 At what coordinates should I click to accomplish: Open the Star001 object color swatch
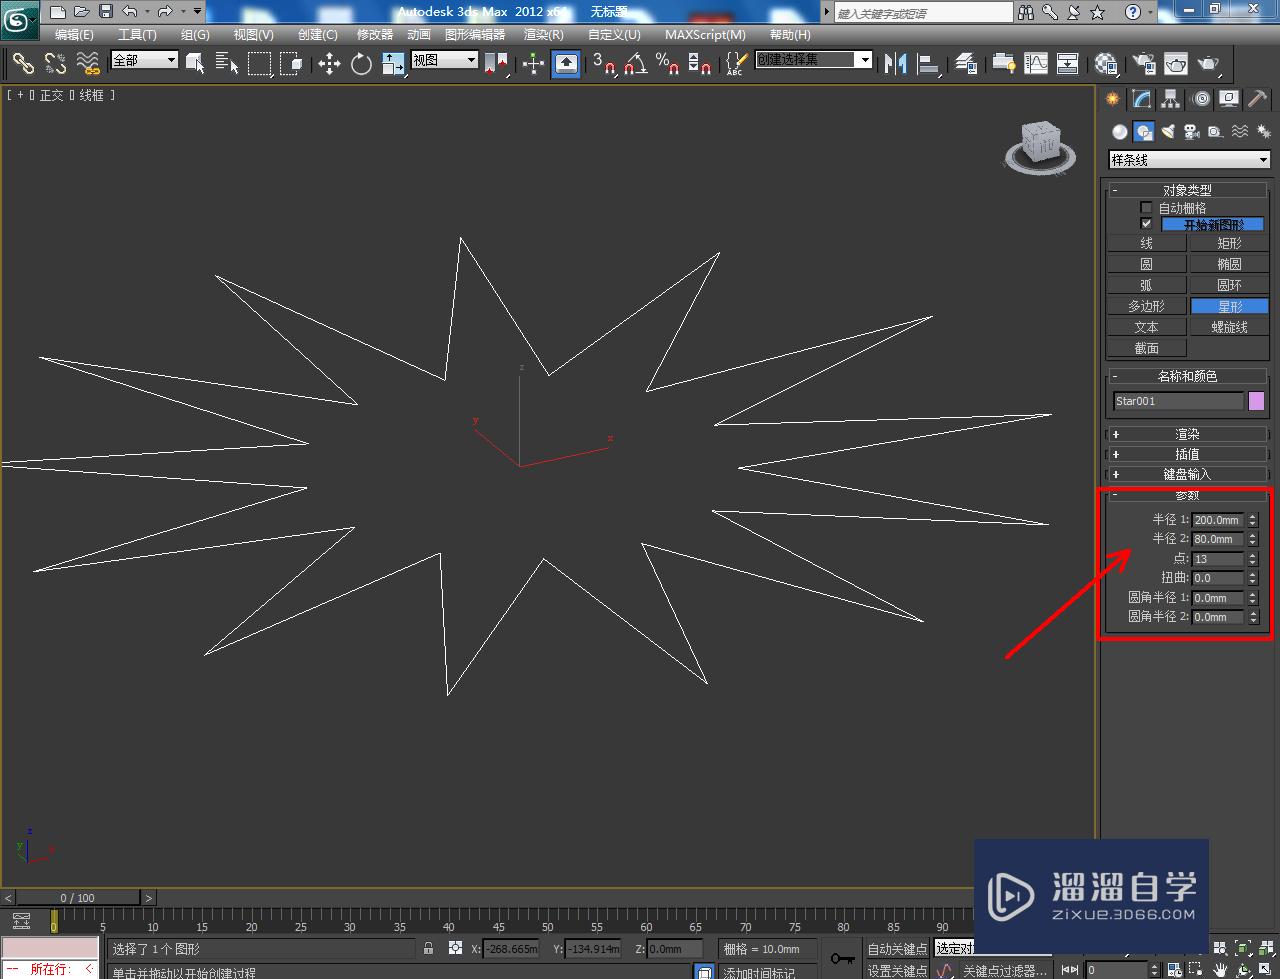[x=1256, y=401]
